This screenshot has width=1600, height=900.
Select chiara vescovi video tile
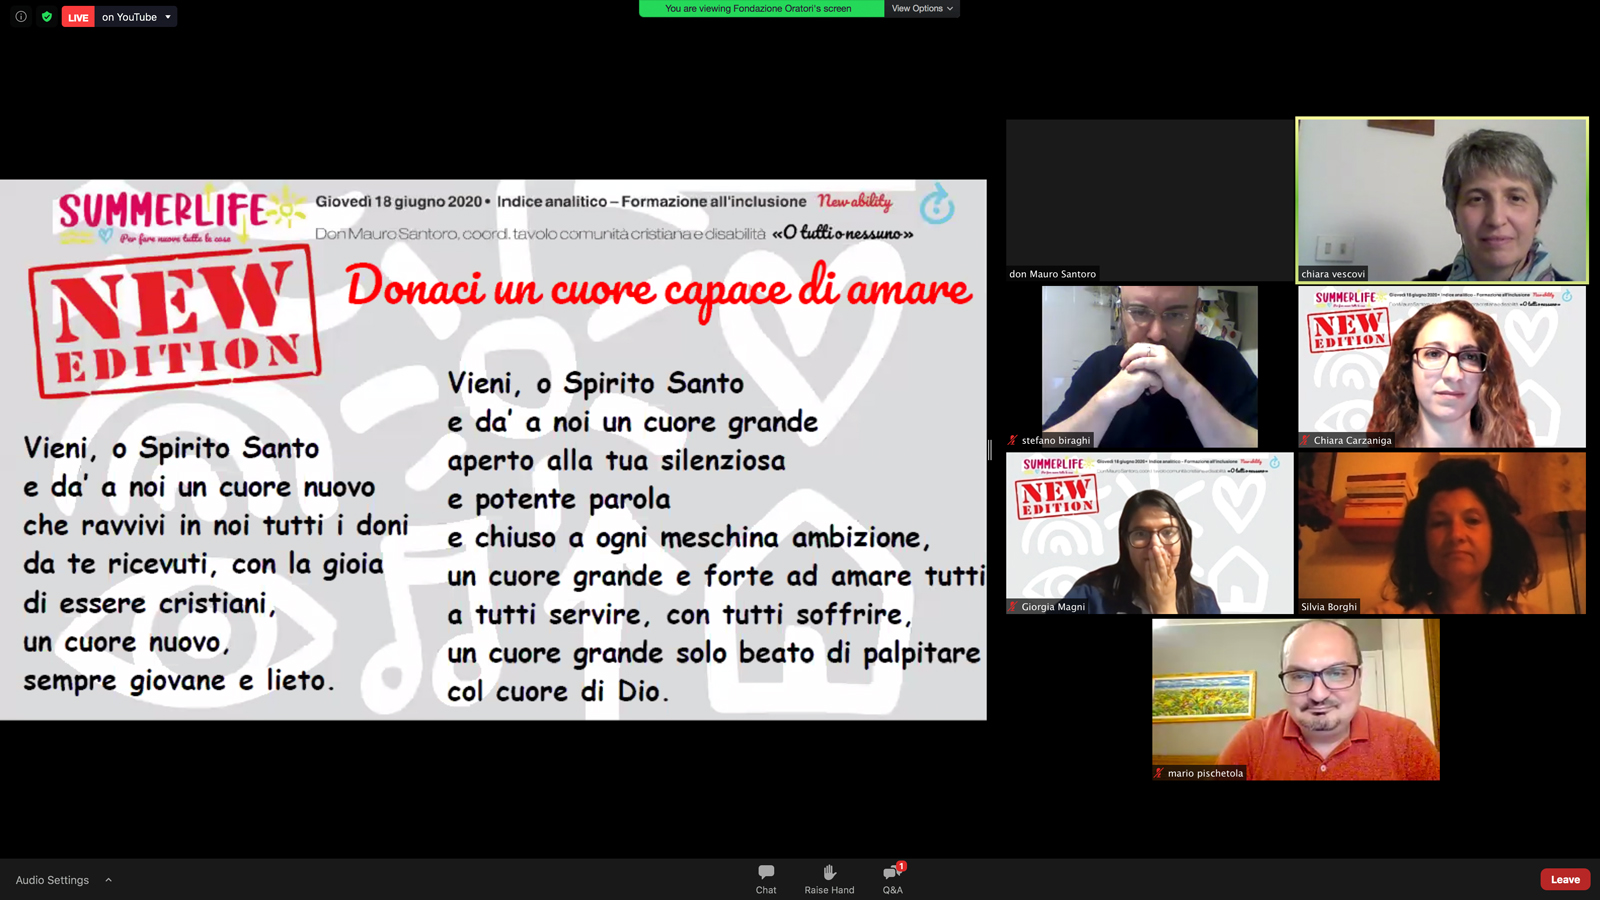tap(1442, 200)
